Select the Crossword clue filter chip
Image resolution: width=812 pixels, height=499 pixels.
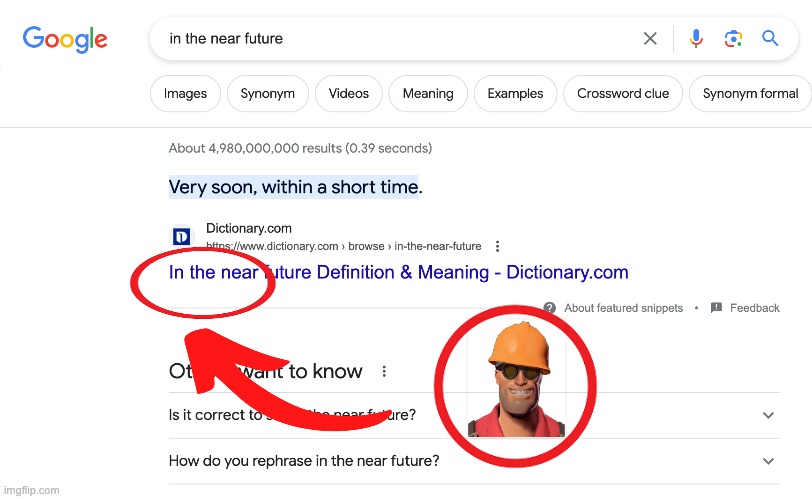pos(623,94)
